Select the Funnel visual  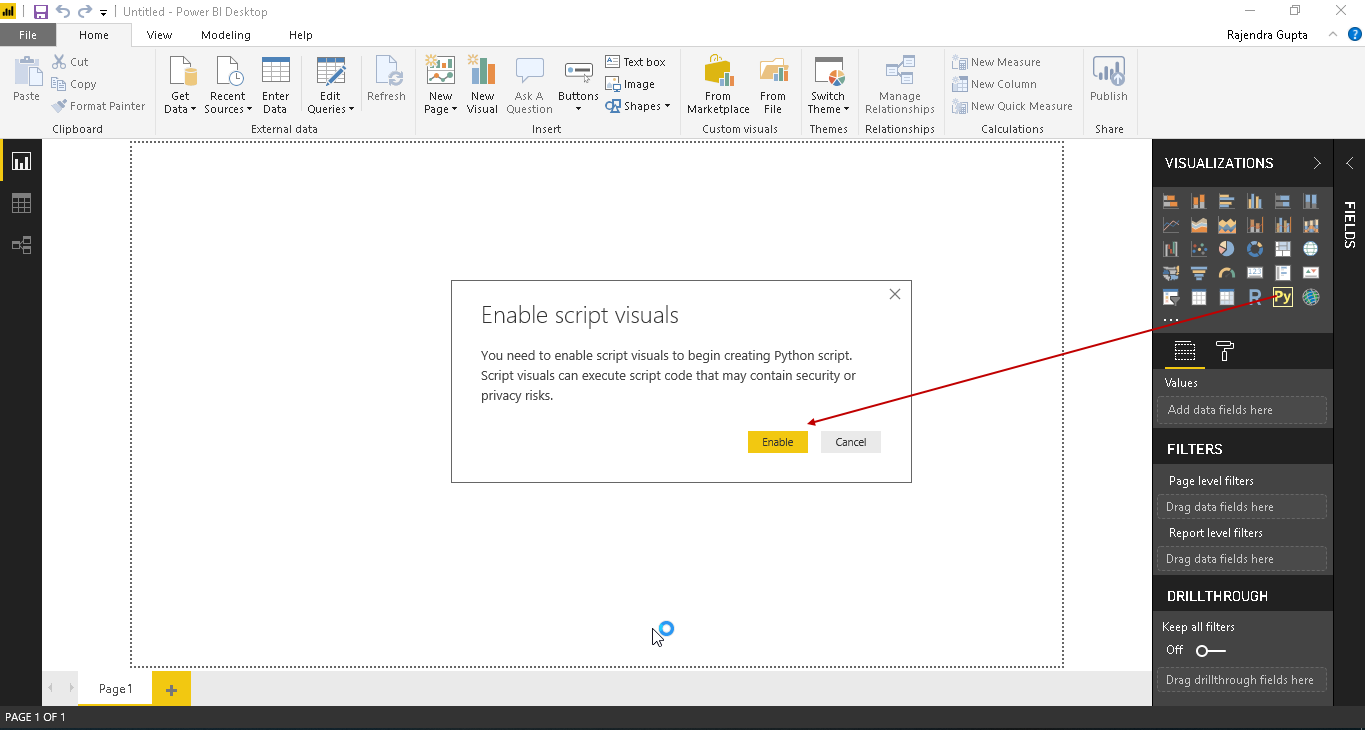1199,273
